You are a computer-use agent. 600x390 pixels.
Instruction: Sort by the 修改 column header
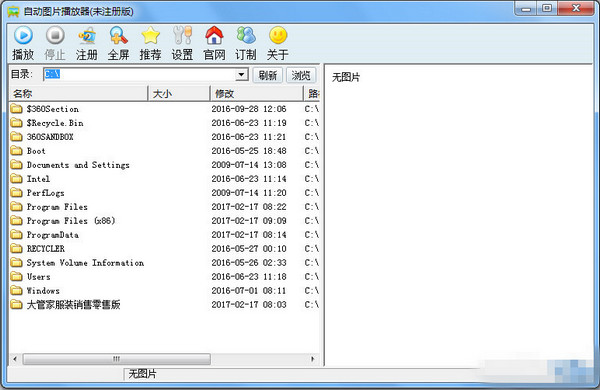tap(257, 93)
